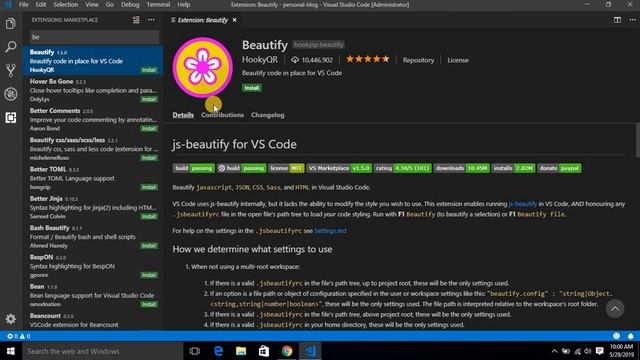The image size is (640, 360).
Task: Open Google Chrome from taskbar
Action: click(x=287, y=351)
